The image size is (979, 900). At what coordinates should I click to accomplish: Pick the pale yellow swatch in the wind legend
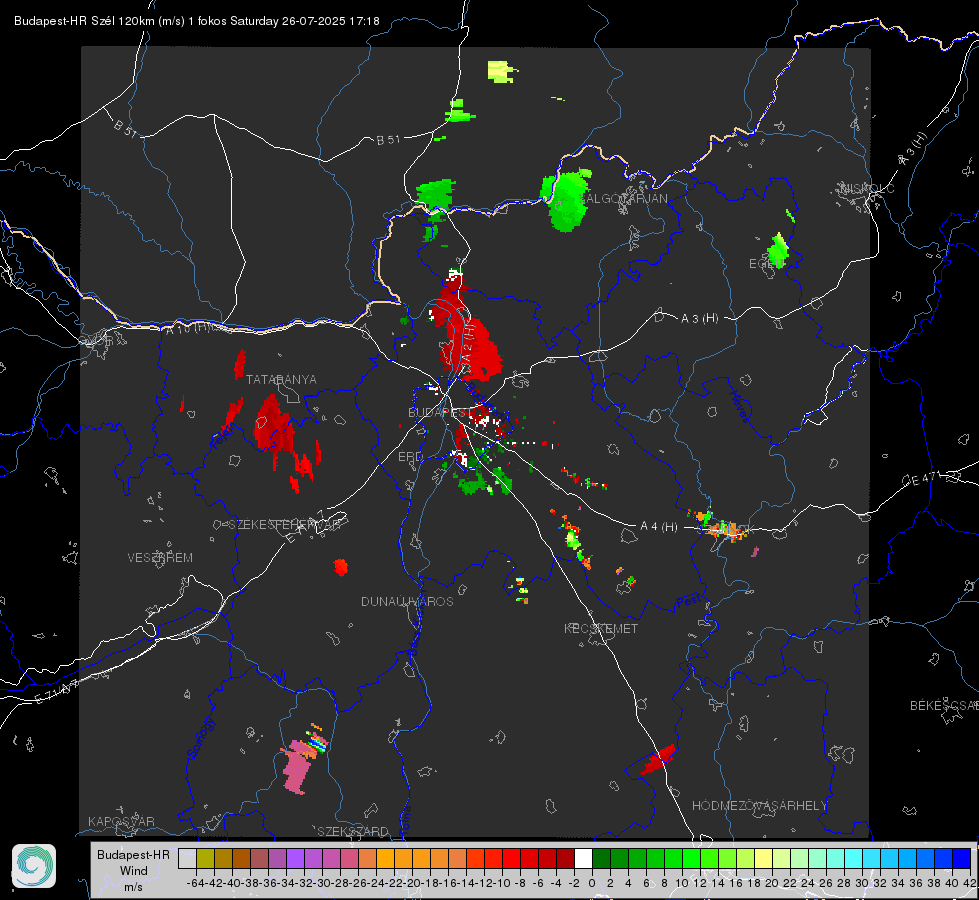[764, 858]
